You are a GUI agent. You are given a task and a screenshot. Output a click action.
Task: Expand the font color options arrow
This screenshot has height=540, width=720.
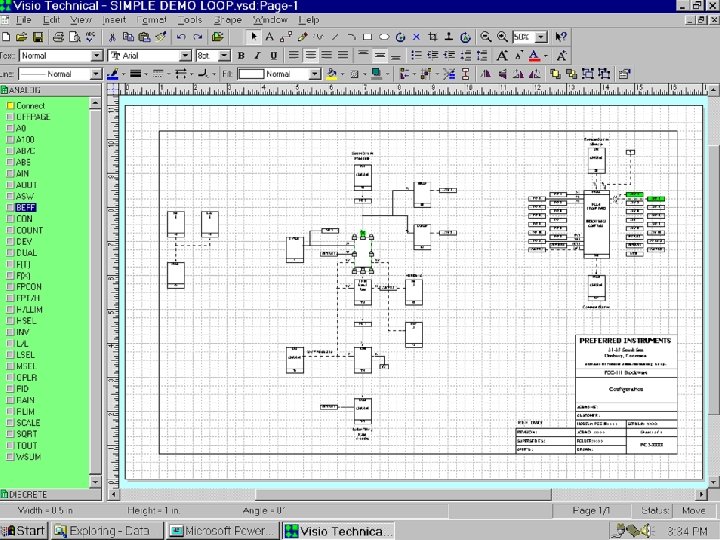546,56
